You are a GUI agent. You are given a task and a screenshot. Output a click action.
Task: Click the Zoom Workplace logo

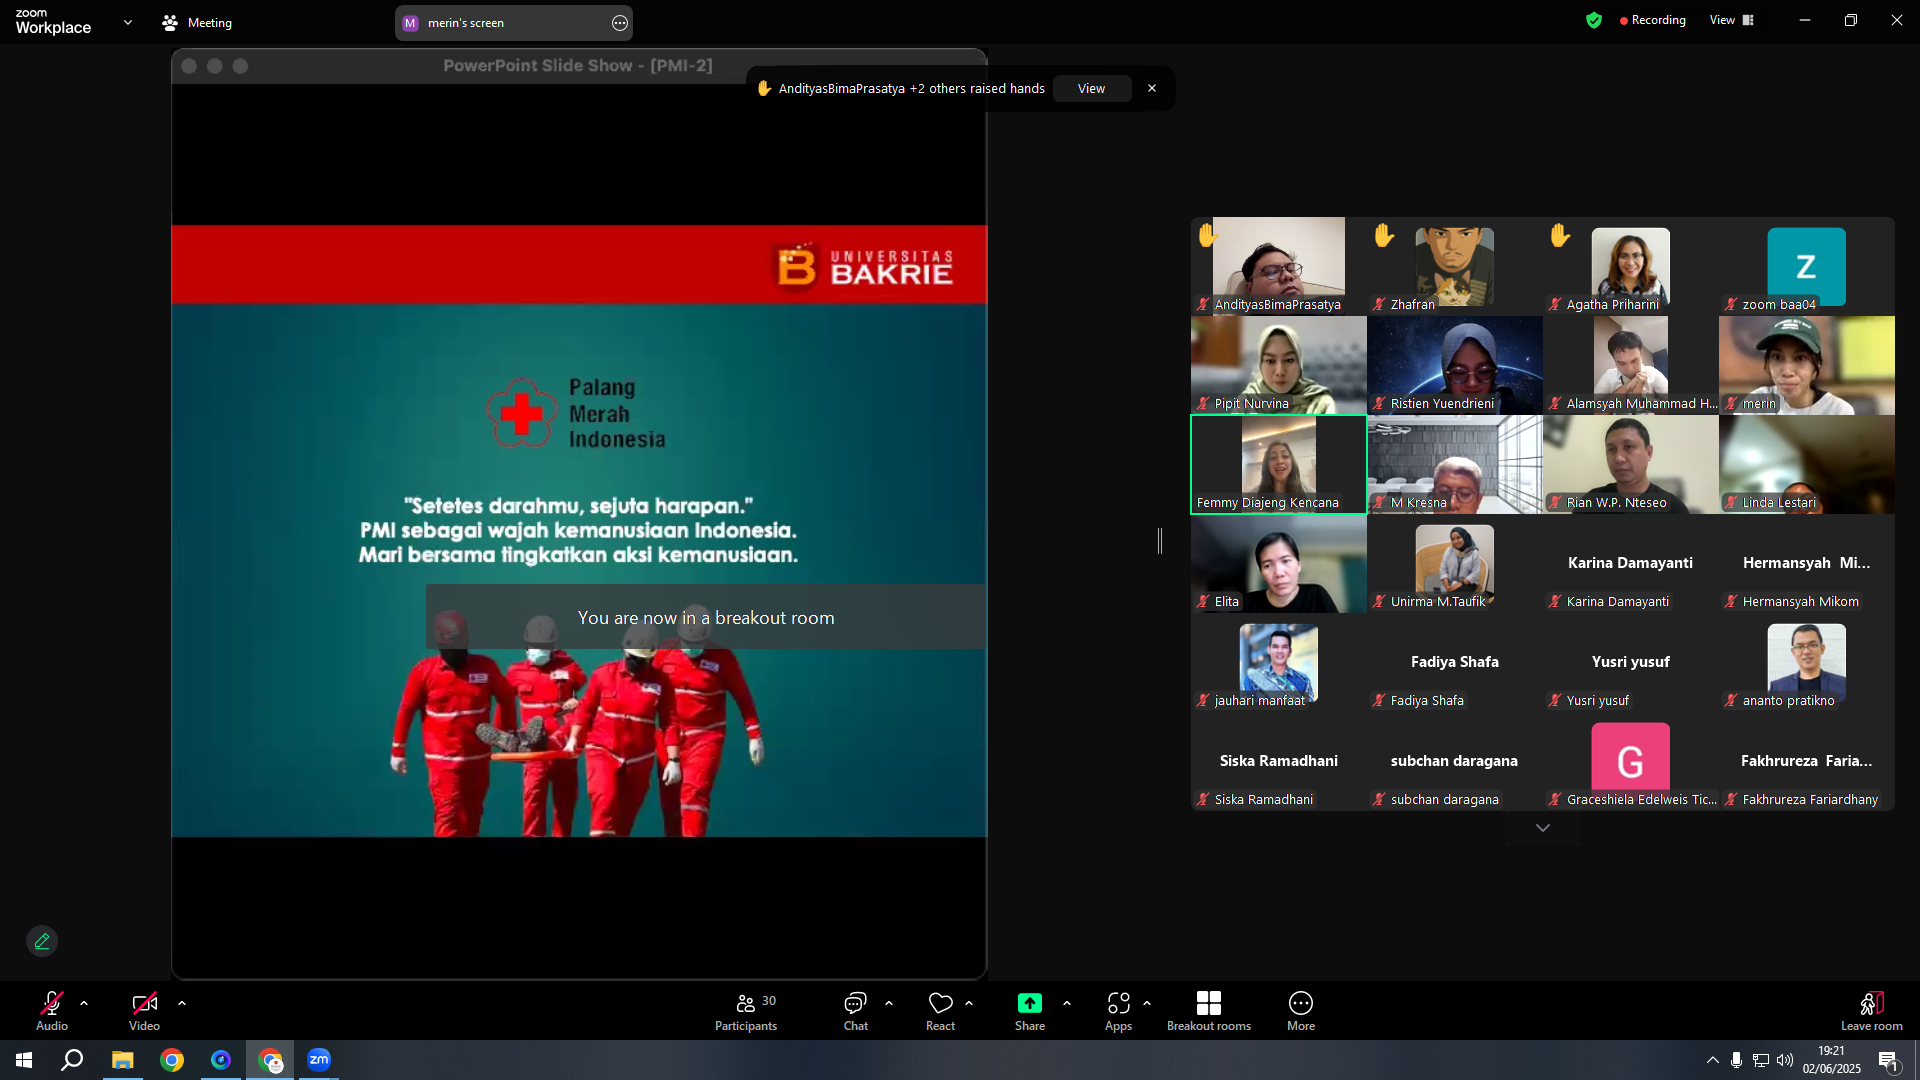click(53, 22)
